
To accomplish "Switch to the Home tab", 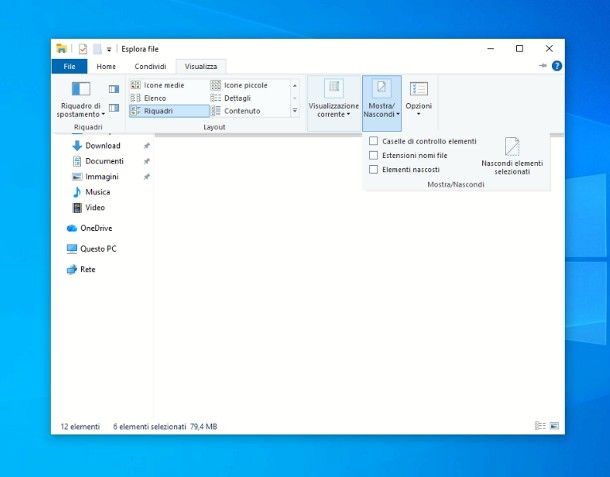I will click(106, 67).
